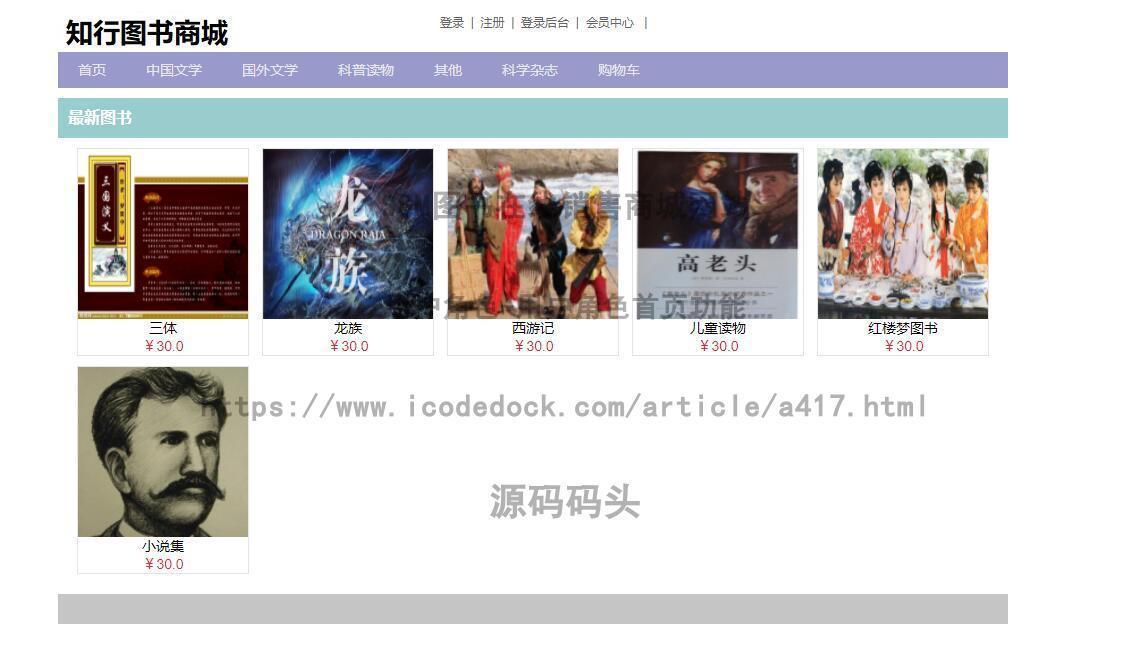Open the 三体 book cover image
Image resolution: width=1131 pixels, height=652 pixels.
tap(163, 234)
